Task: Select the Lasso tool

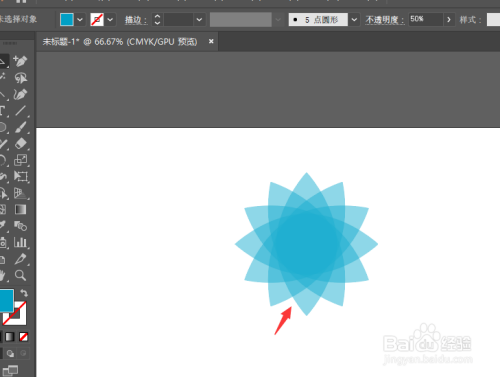Action: point(20,78)
